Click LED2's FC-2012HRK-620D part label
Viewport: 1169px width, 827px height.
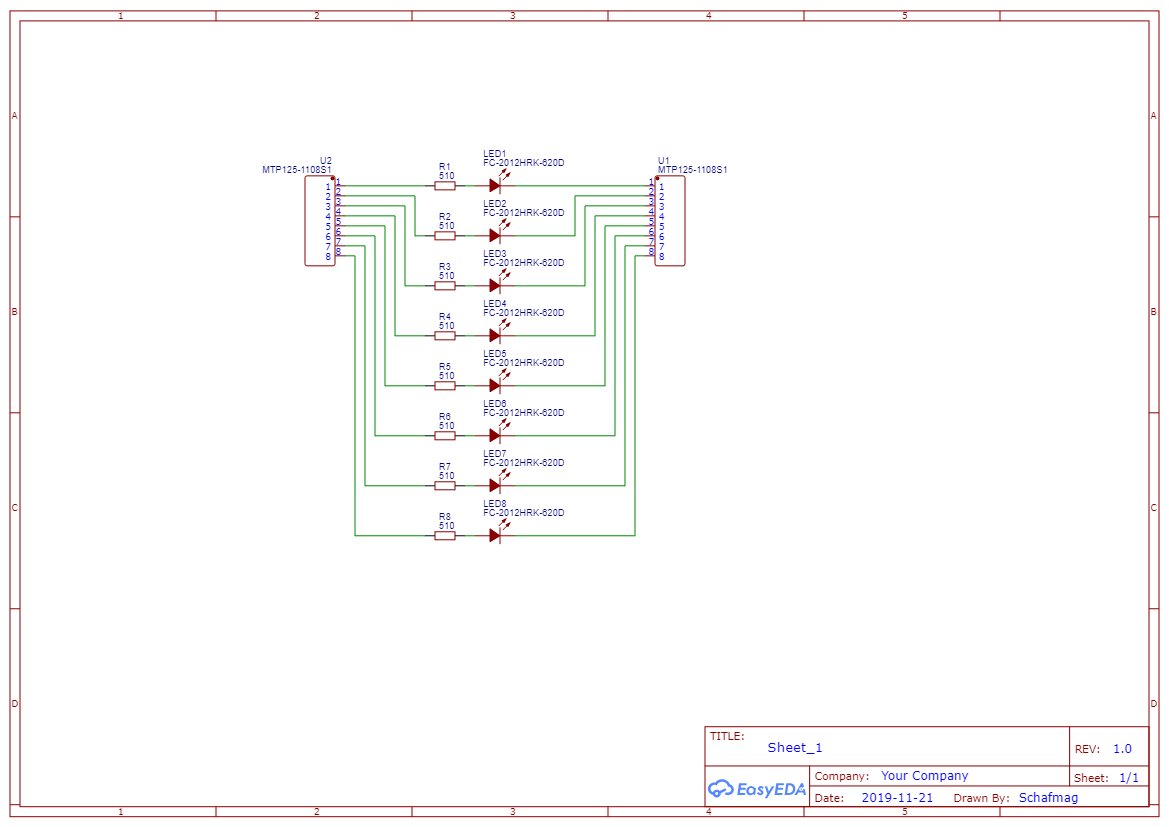pos(523,213)
